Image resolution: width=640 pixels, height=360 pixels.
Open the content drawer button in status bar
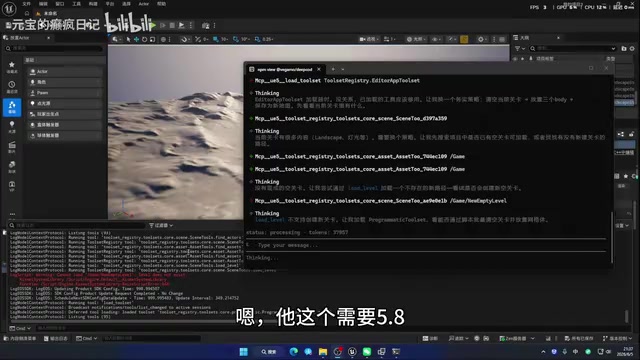pos(20,338)
